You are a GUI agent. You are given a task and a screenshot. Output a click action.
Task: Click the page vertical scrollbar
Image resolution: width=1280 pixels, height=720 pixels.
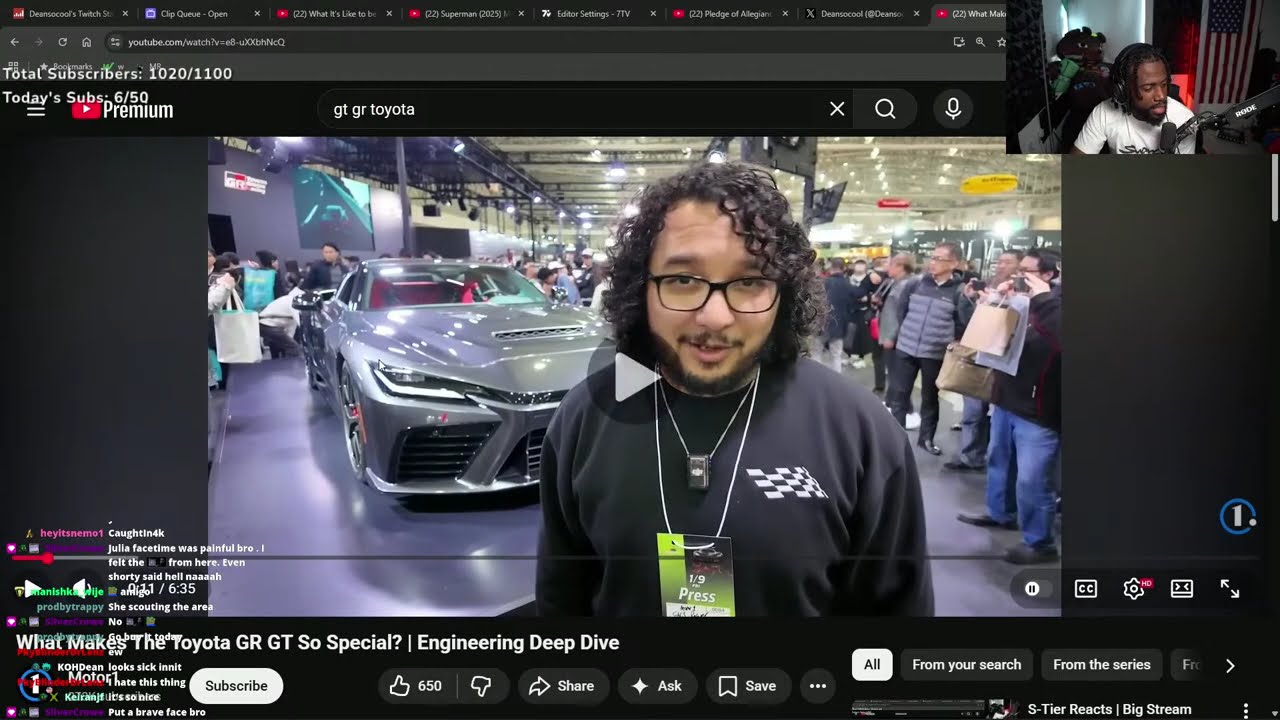(1274, 188)
